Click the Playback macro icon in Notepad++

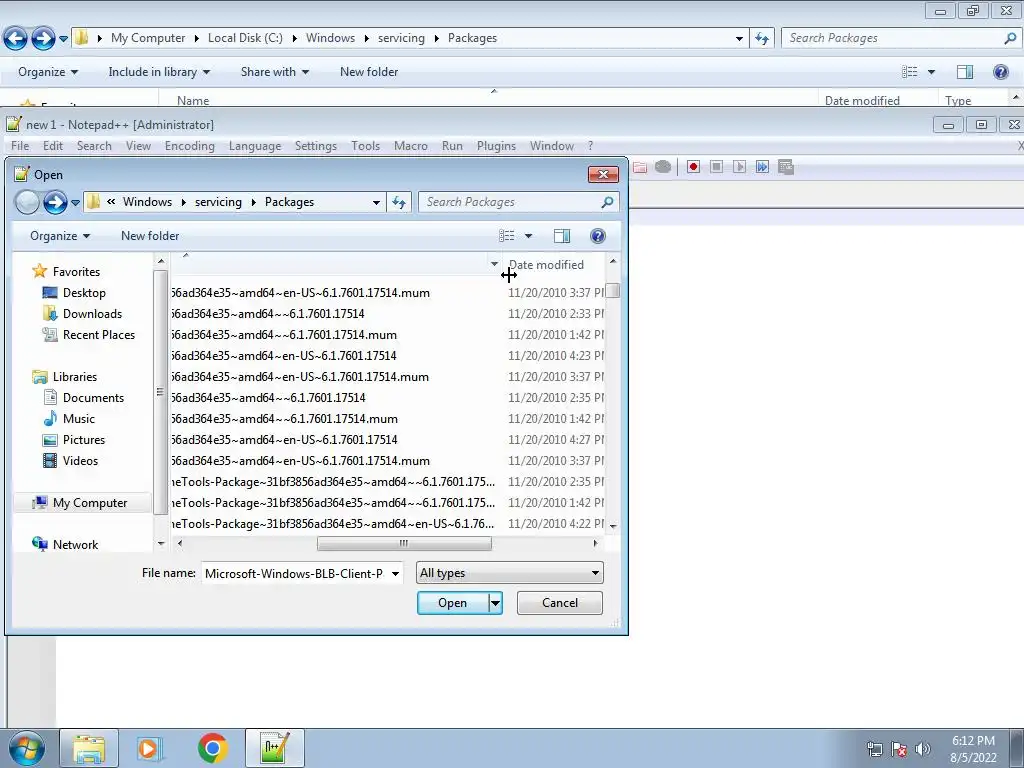click(739, 167)
